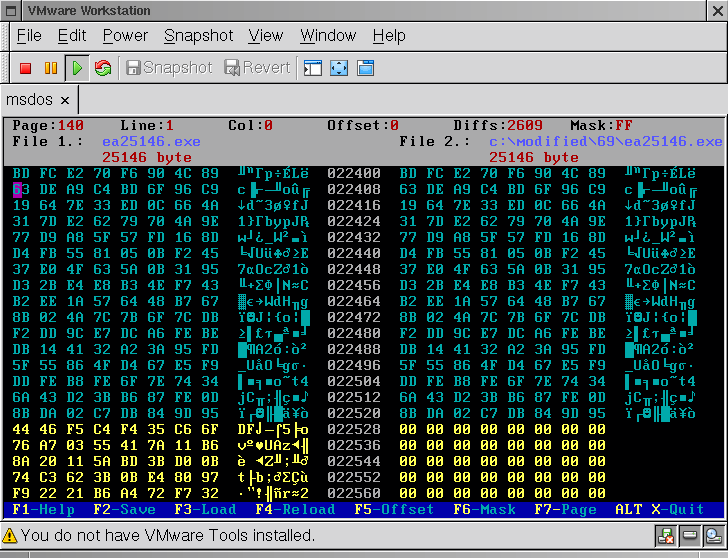
Task: Click offset label 022400
Action: coord(354,174)
